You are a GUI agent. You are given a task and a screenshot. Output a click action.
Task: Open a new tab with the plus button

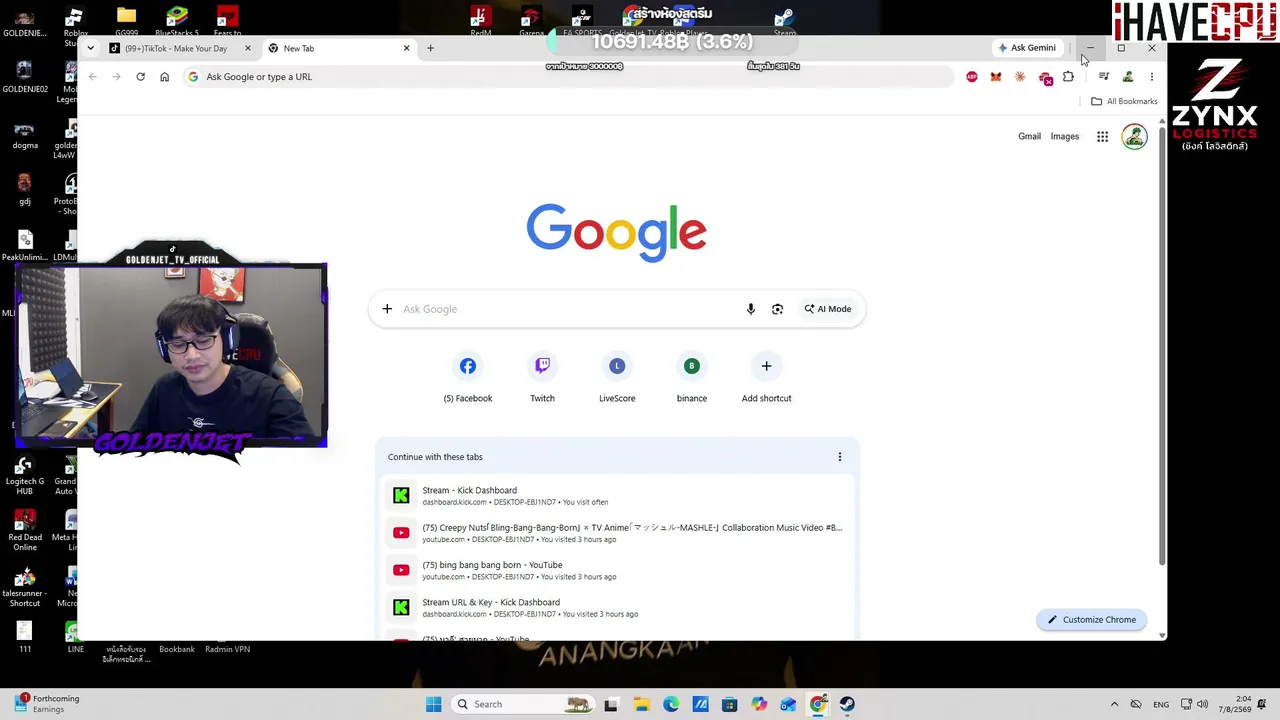tap(430, 48)
